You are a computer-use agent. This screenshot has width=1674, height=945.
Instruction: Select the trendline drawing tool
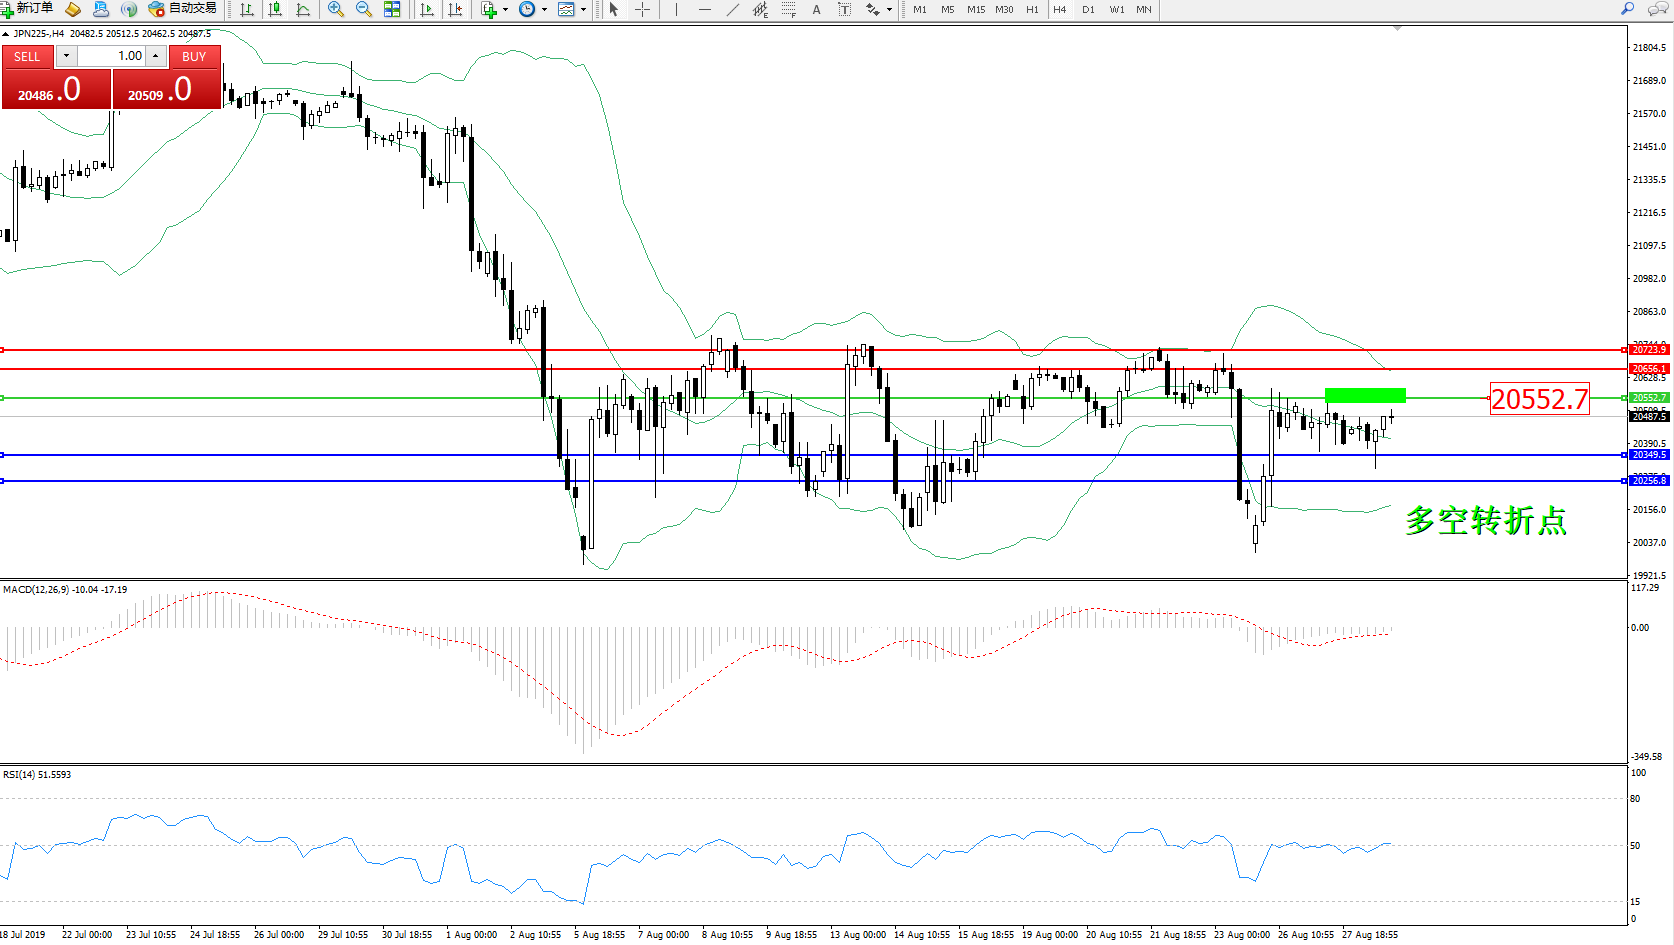[732, 9]
